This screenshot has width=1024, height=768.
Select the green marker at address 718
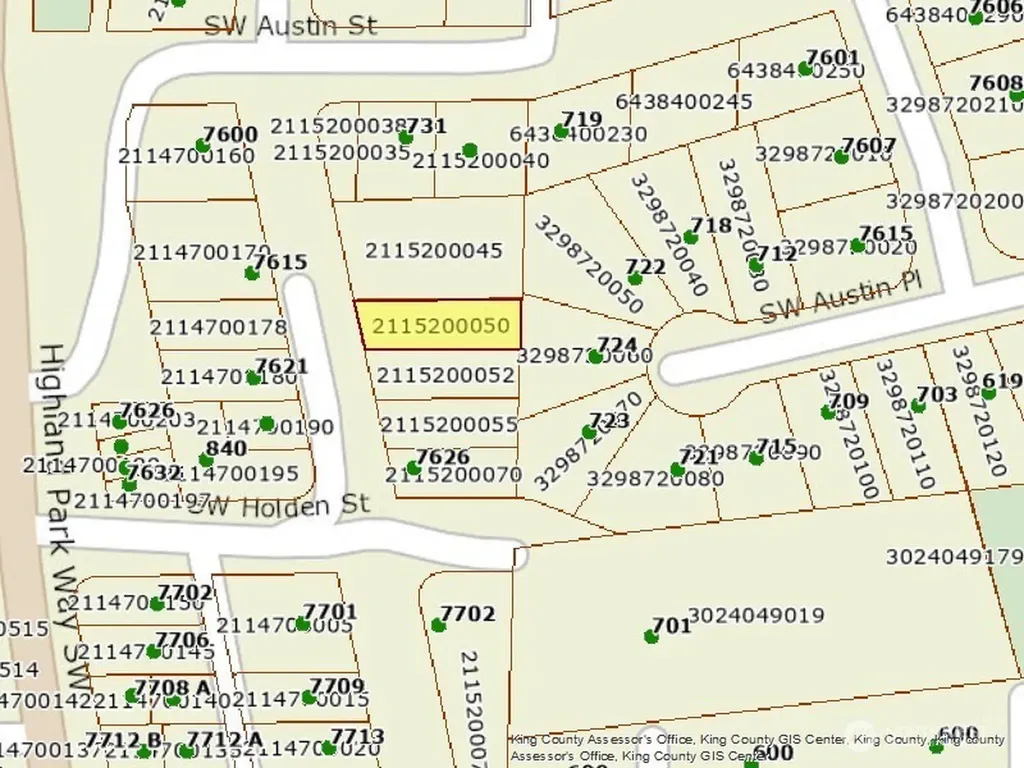point(690,236)
